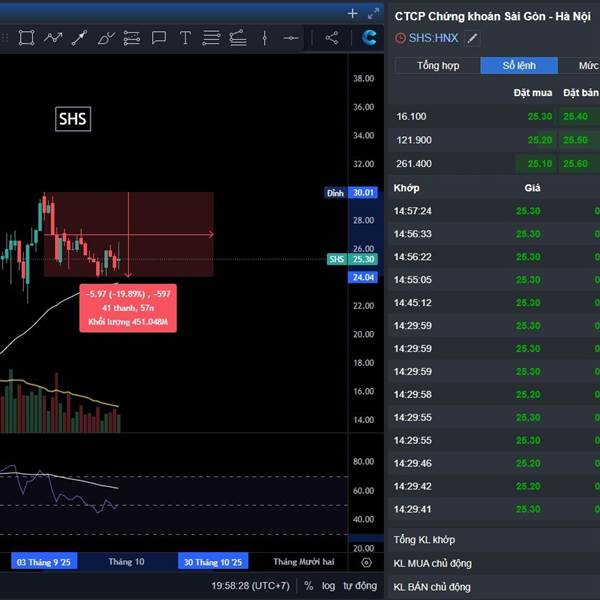Click ask price 25.40 in order book
Image resolution: width=600 pixels, height=600 pixels.
pos(575,116)
